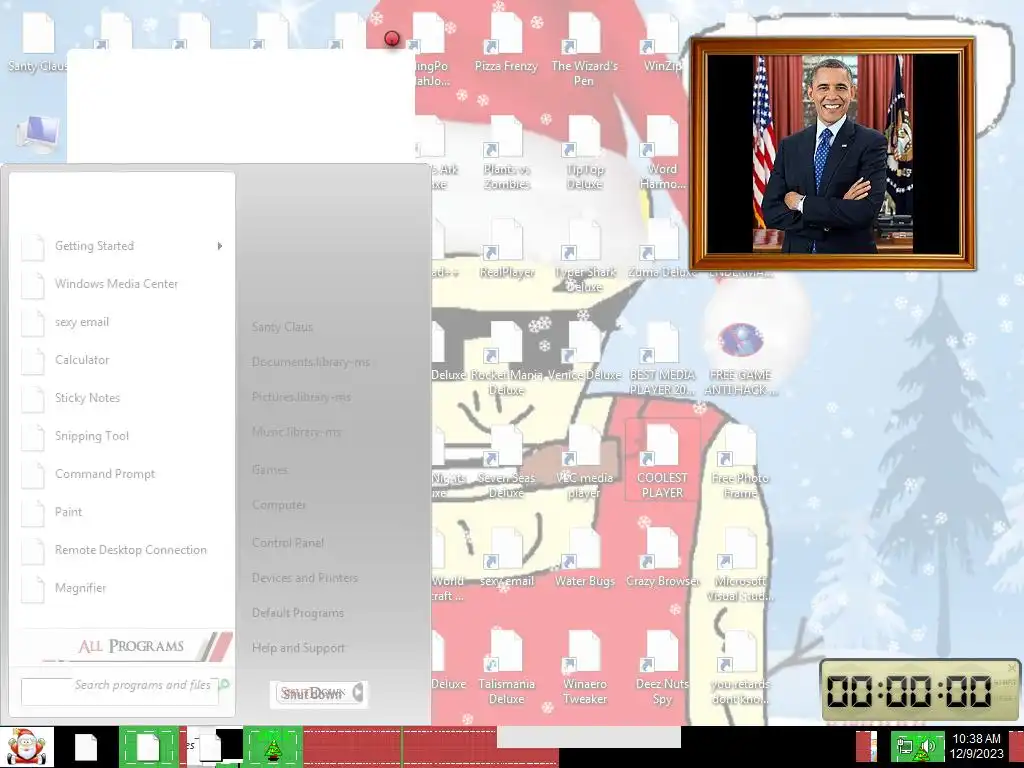Open the COOLEST PLAYER desktop shortcut
The image size is (1024, 768).
pyautogui.click(x=662, y=461)
